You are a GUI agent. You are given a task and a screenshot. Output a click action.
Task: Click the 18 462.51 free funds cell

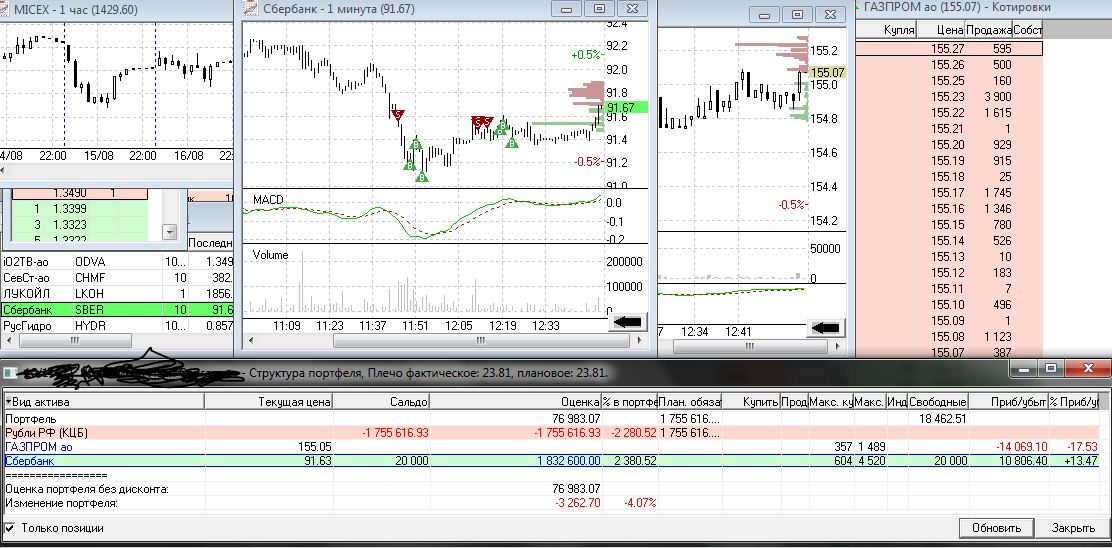(x=938, y=419)
